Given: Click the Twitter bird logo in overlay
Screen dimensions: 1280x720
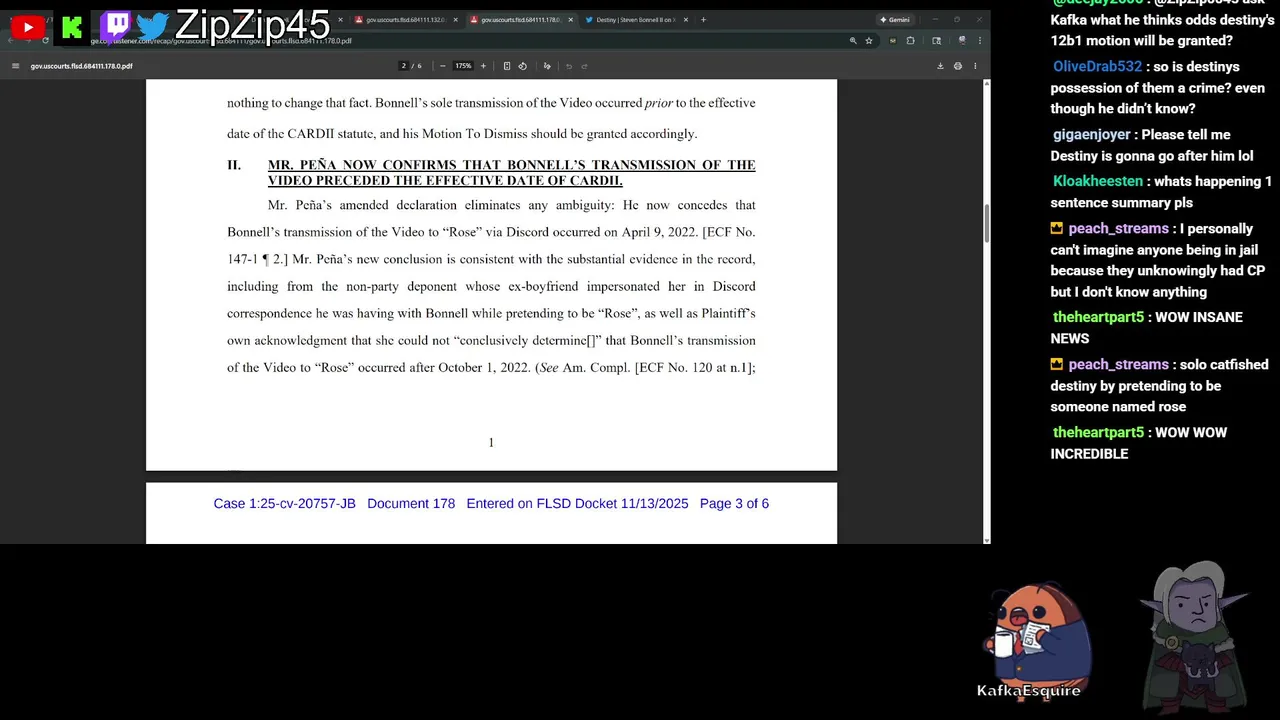Looking at the screenshot, I should point(153,26).
